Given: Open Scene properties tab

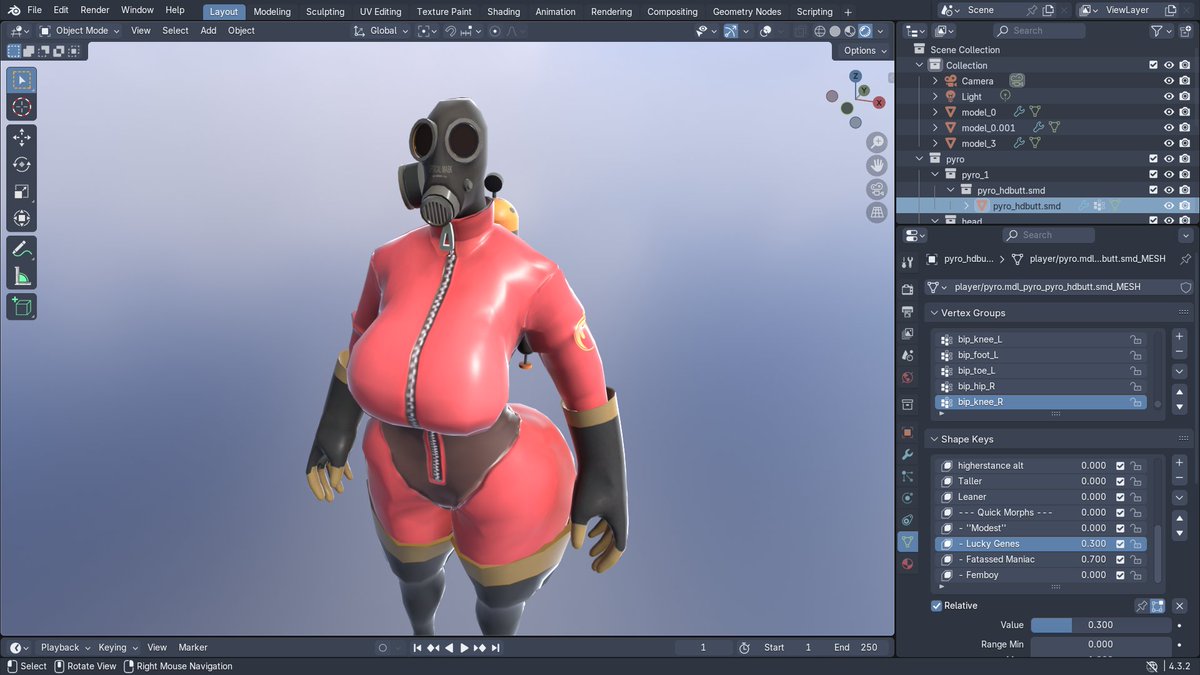Looking at the screenshot, I should pyautogui.click(x=907, y=355).
